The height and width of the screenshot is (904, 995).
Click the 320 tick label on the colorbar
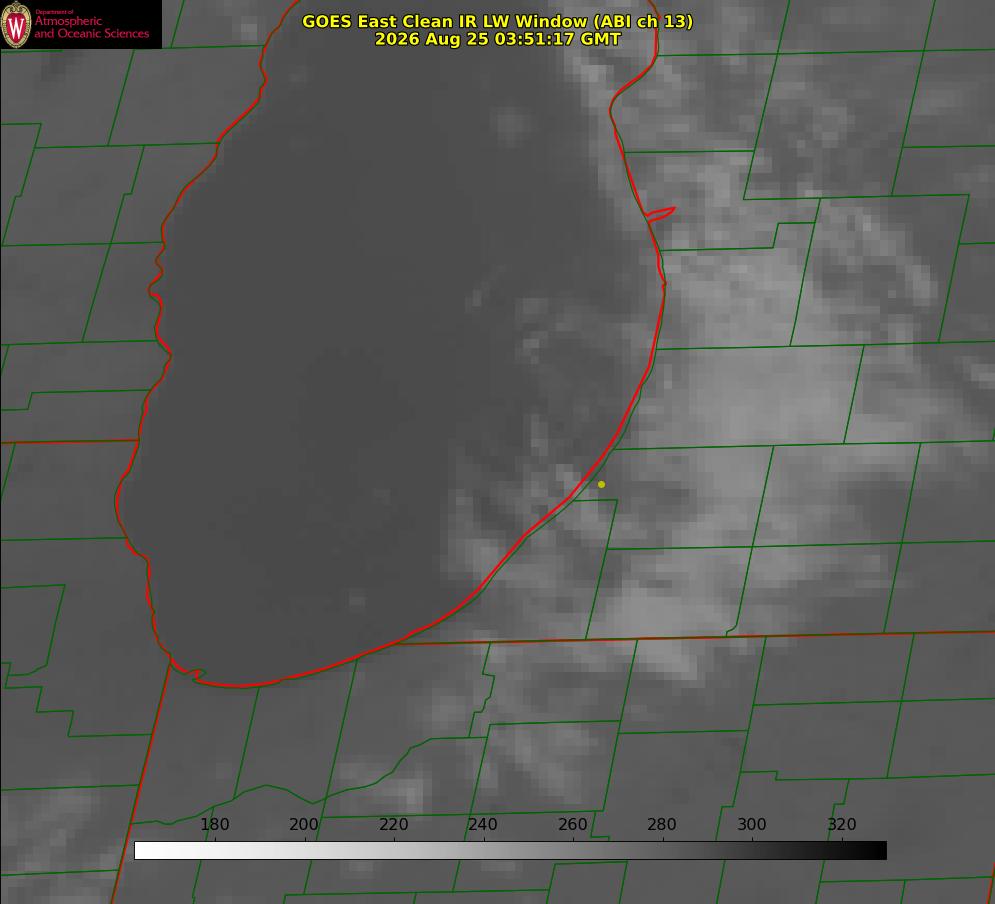(842, 824)
